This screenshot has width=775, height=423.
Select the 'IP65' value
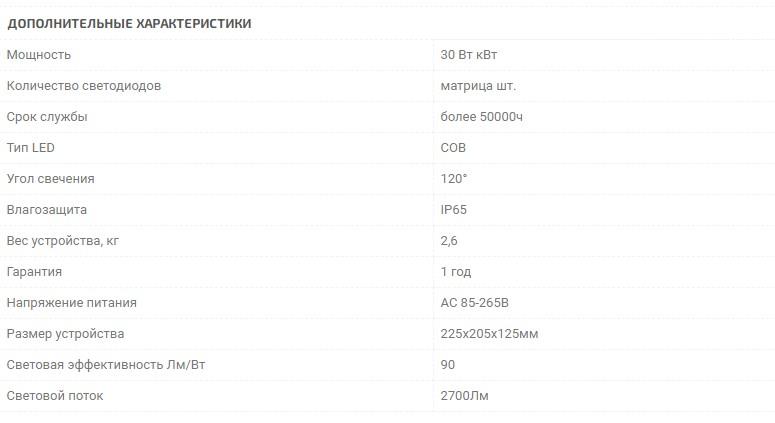pos(453,210)
